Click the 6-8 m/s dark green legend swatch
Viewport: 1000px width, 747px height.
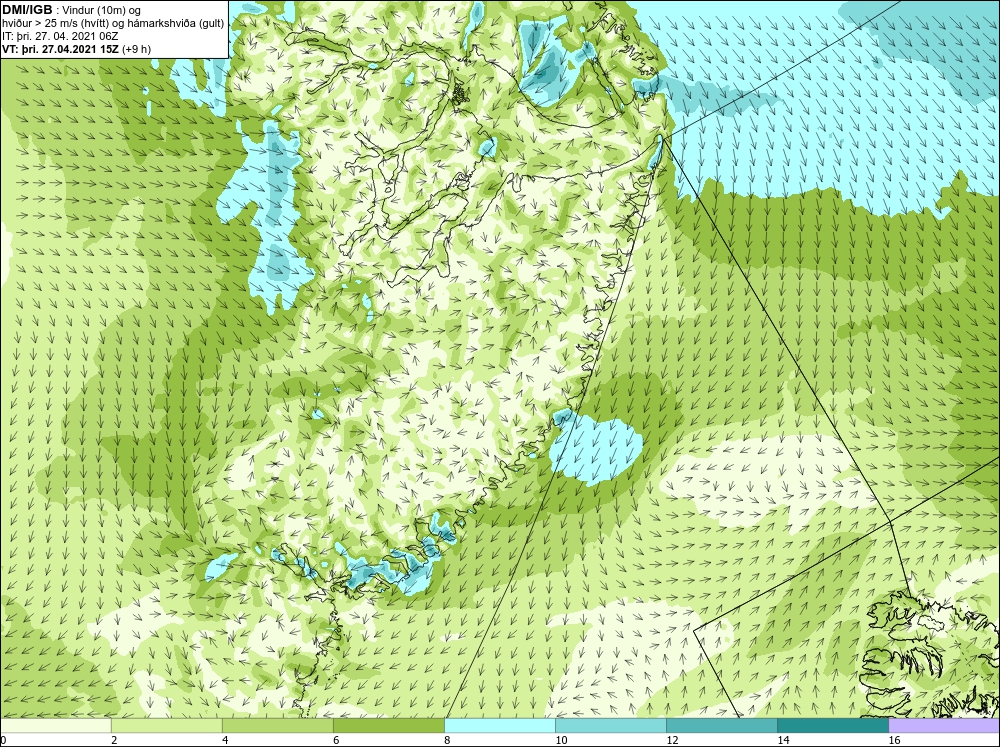coord(388,725)
